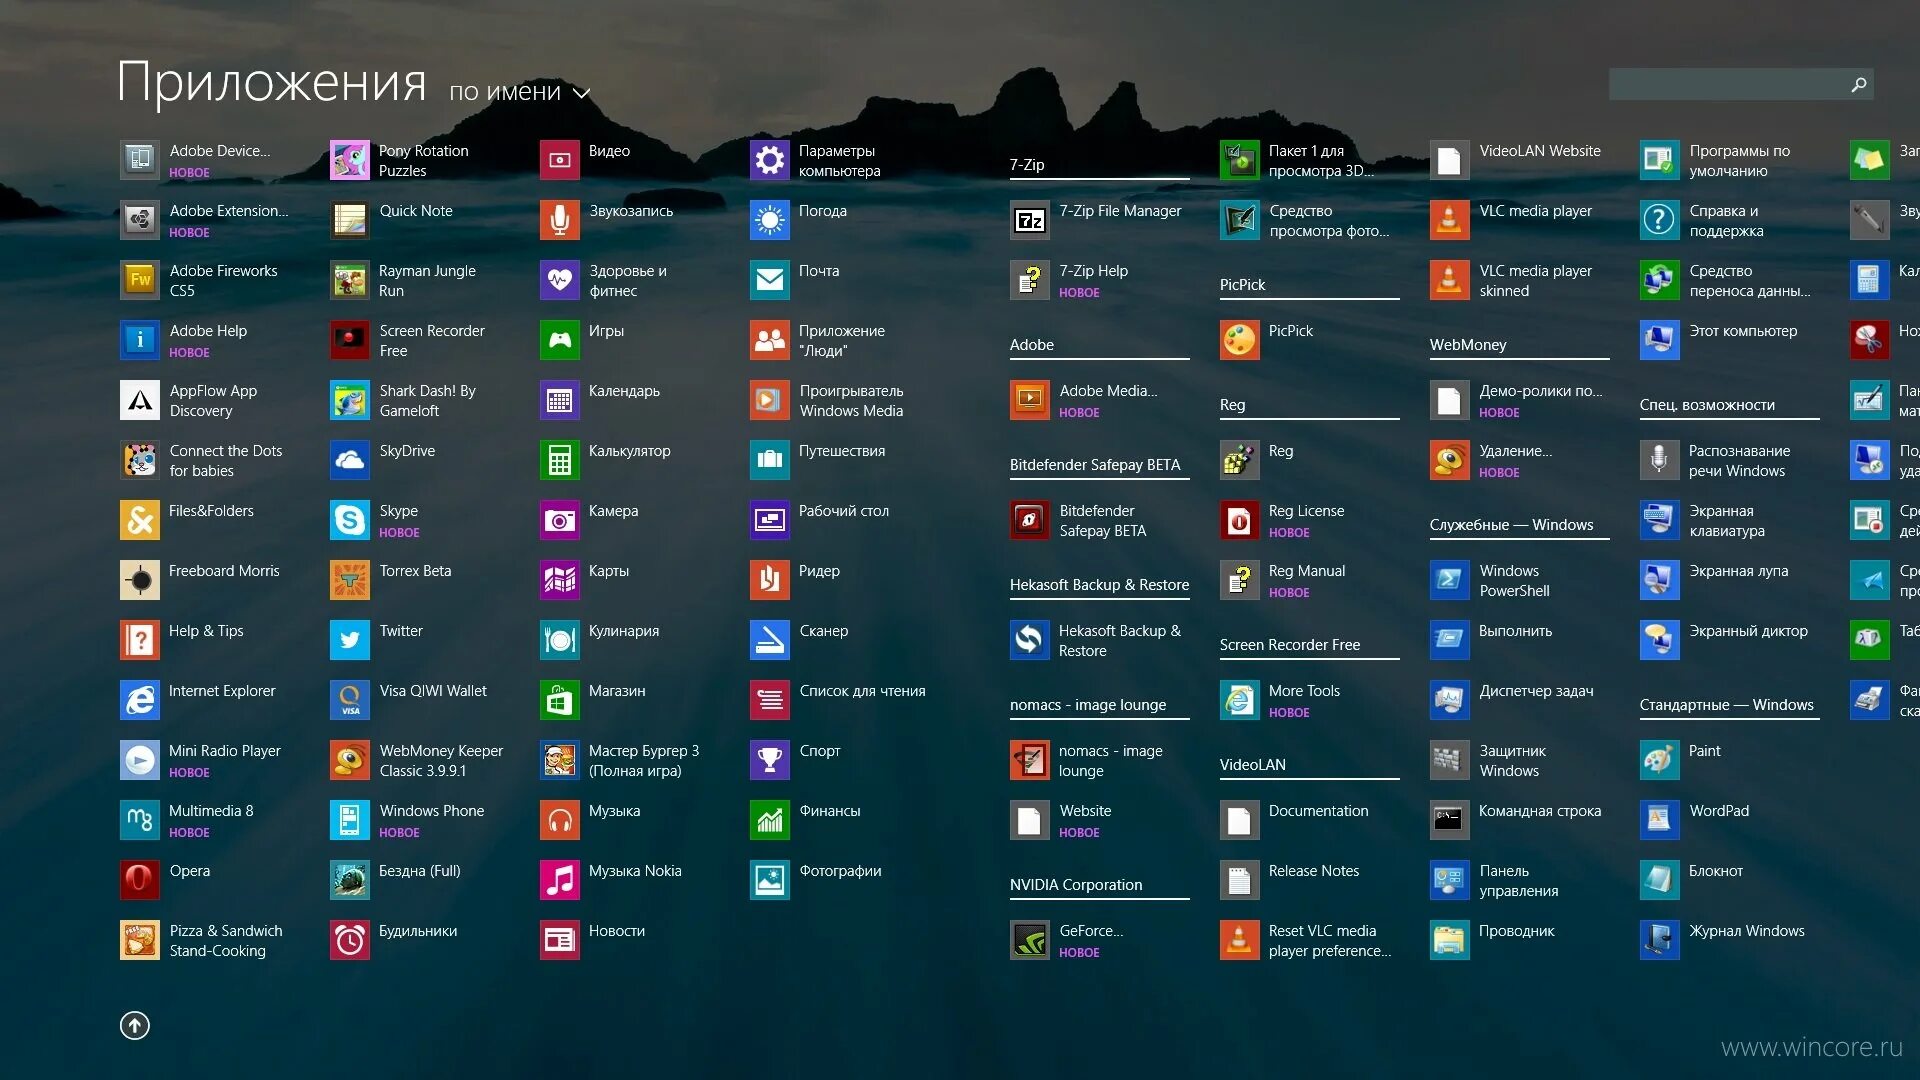Screen dimensions: 1920x1080
Task: Click the 'Панель управления' label
Action: [x=1519, y=881]
